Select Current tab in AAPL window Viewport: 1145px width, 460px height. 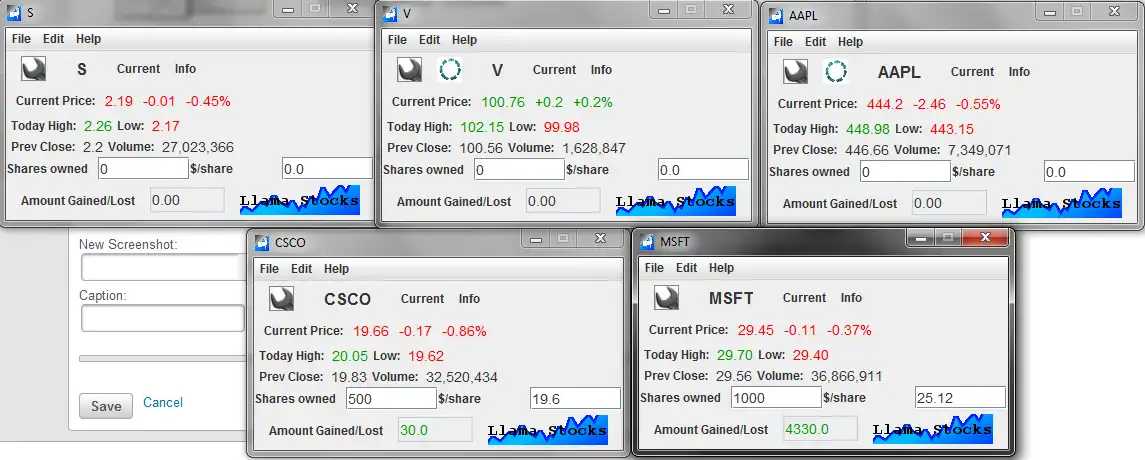(x=973, y=72)
